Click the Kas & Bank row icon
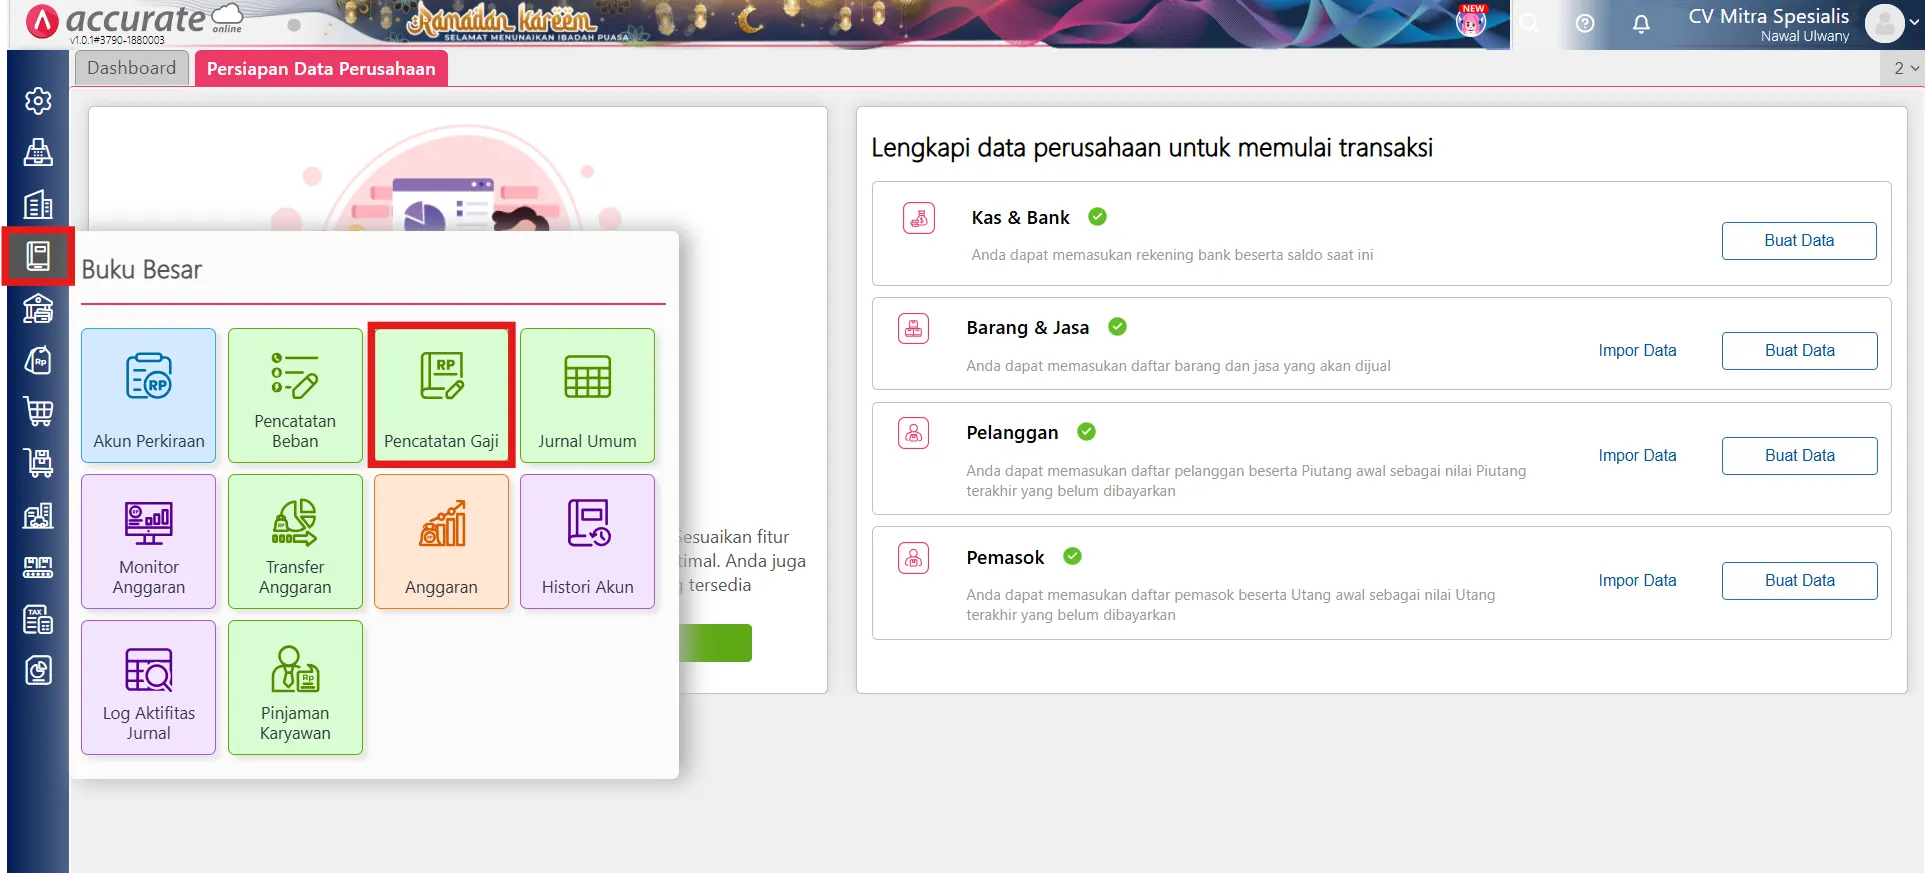The image size is (1925, 873). (x=918, y=218)
